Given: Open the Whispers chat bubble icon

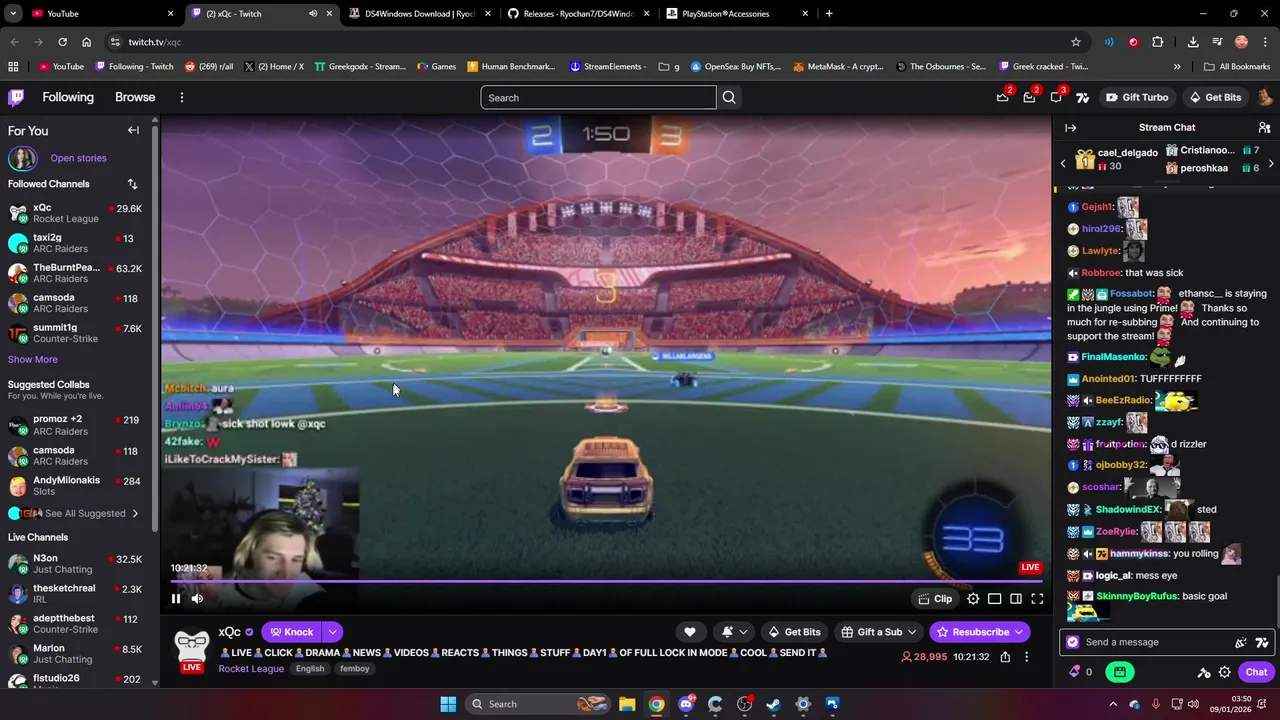Looking at the screenshot, I should [1055, 97].
